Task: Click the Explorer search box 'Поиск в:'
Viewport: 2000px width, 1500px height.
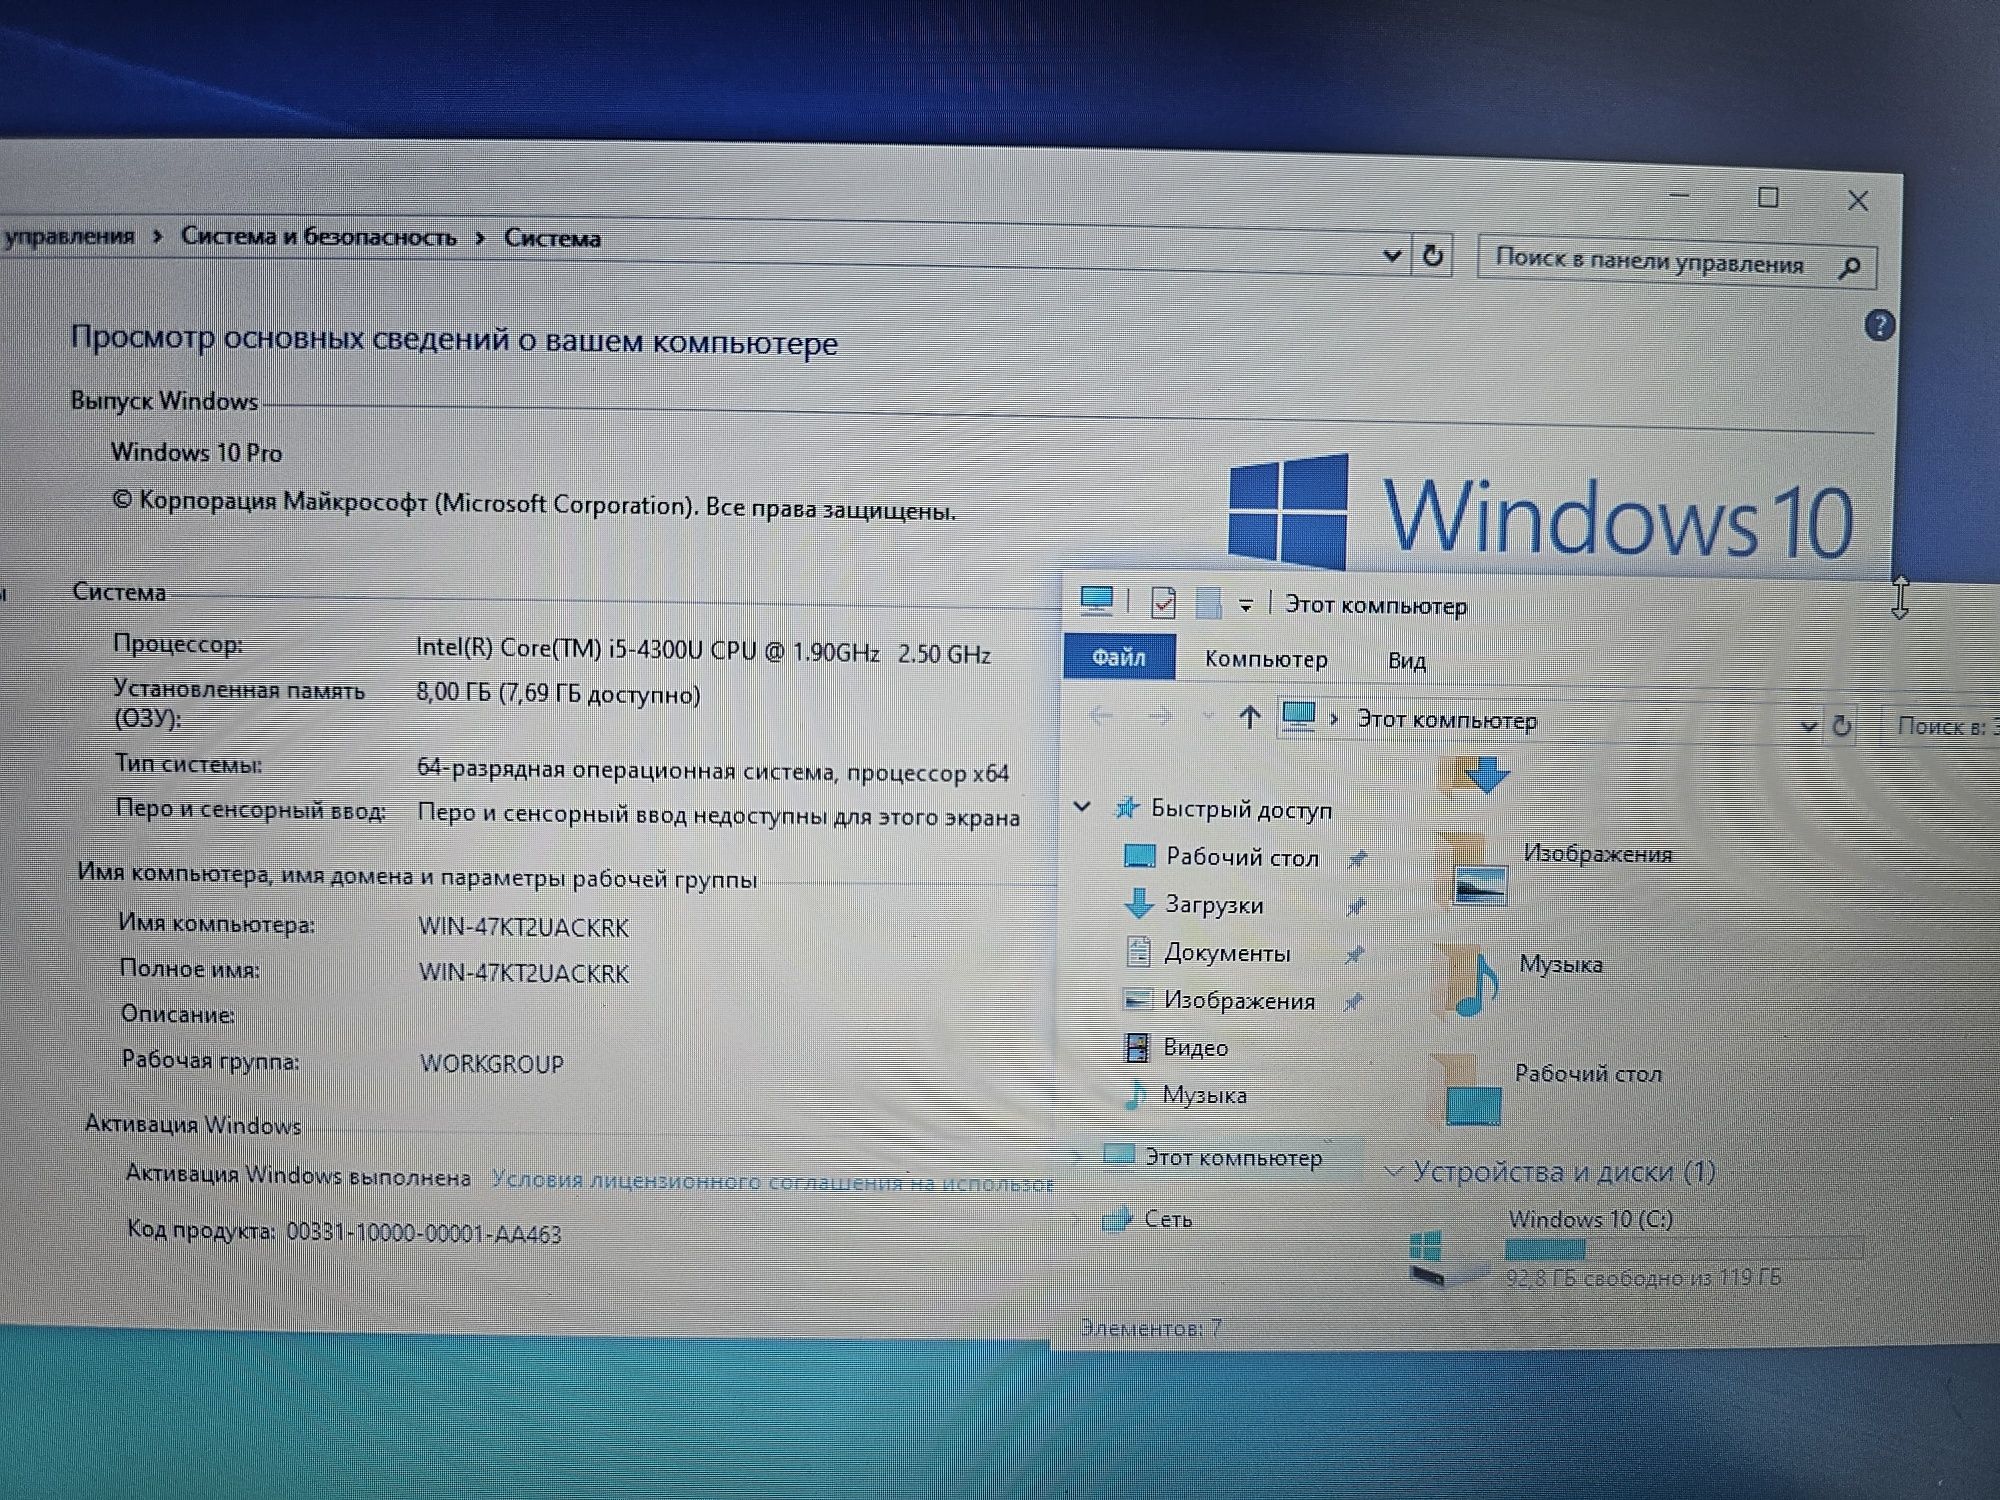Action: pos(1940,726)
